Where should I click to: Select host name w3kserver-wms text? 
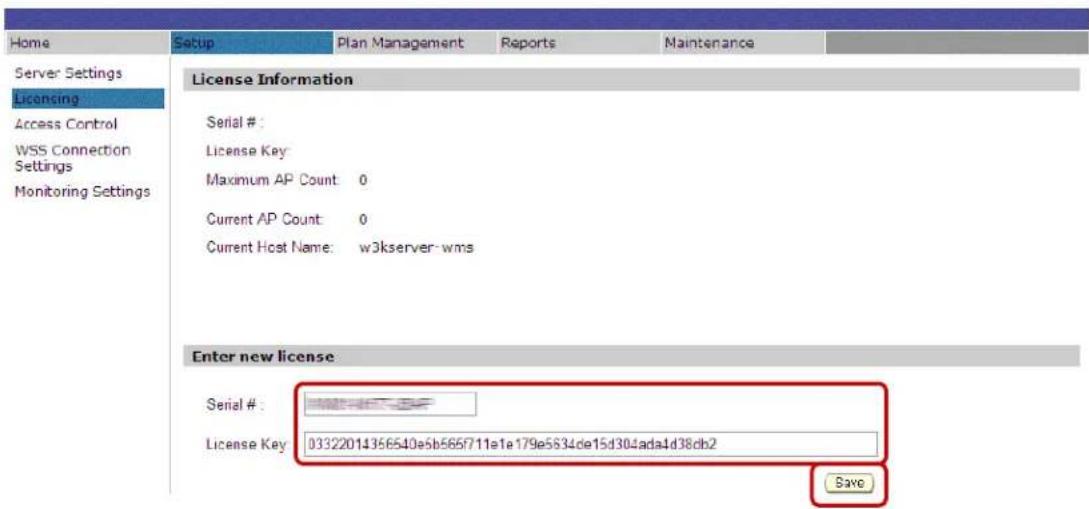pos(416,248)
